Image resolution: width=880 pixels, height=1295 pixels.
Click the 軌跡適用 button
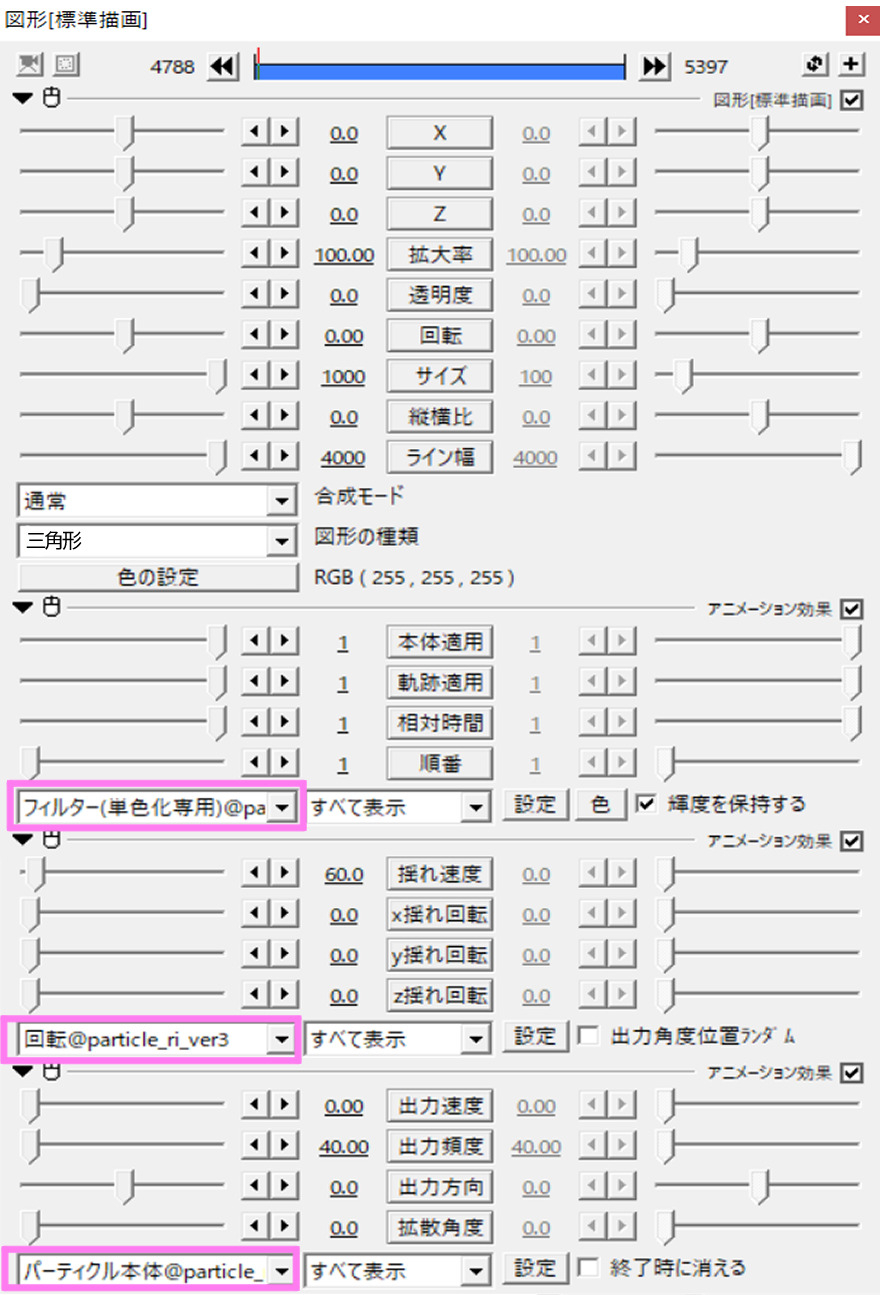[x=439, y=682]
